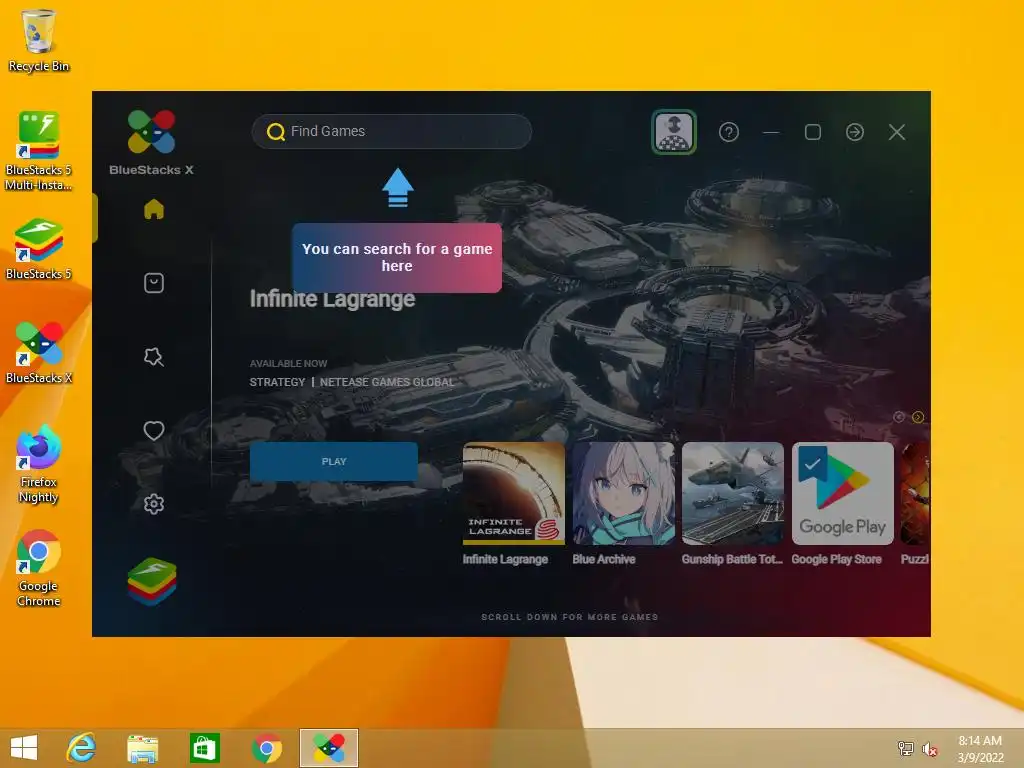1024x768 pixels.
Task: Open the Windows Start button
Action: tap(24, 748)
